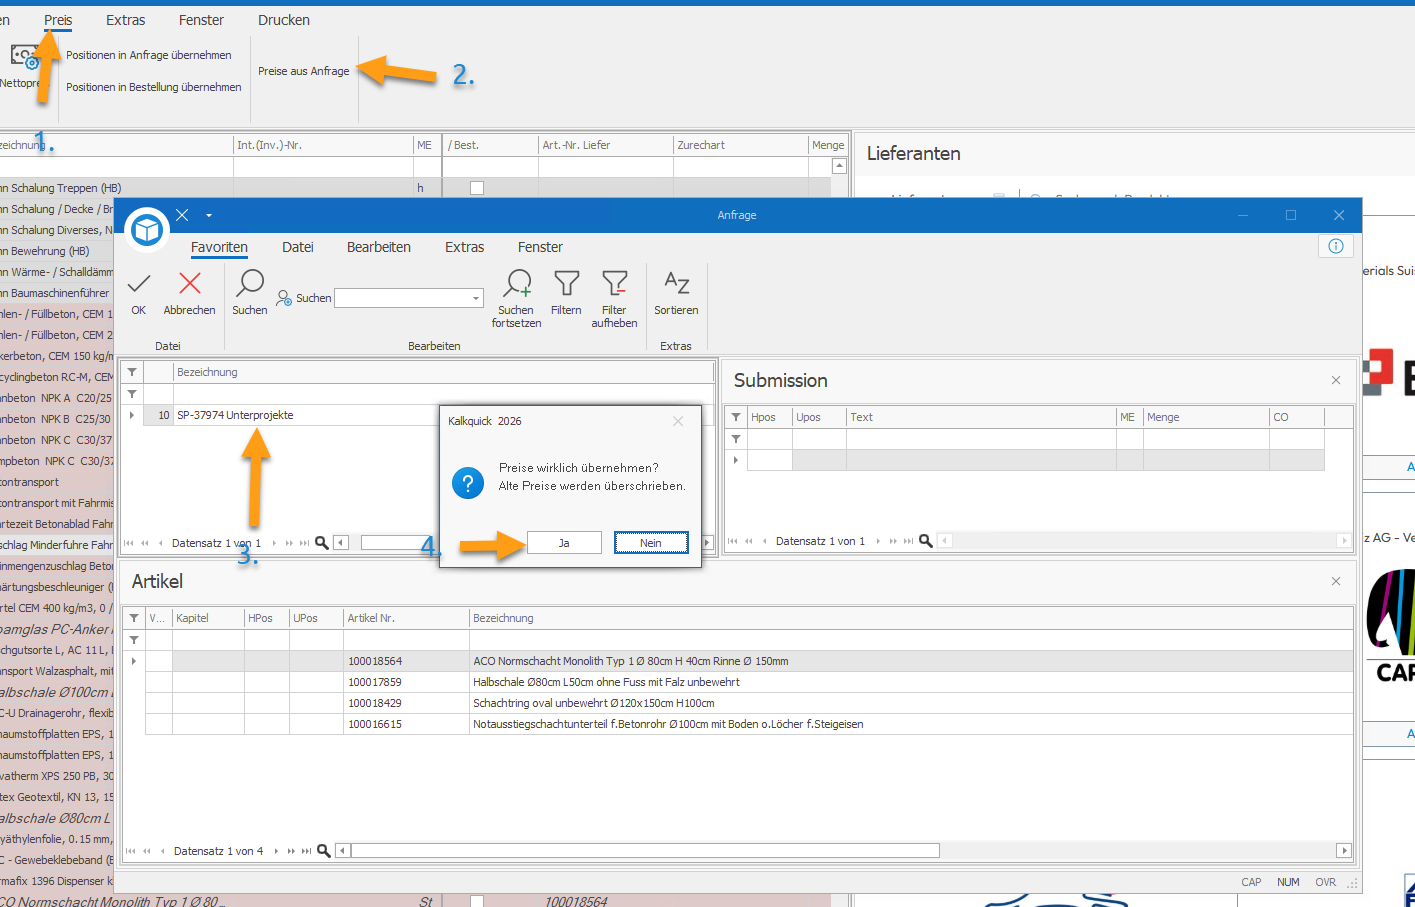Click the Kalkquick cube logo in Anfrage window
The image size is (1415, 907).
(x=148, y=230)
